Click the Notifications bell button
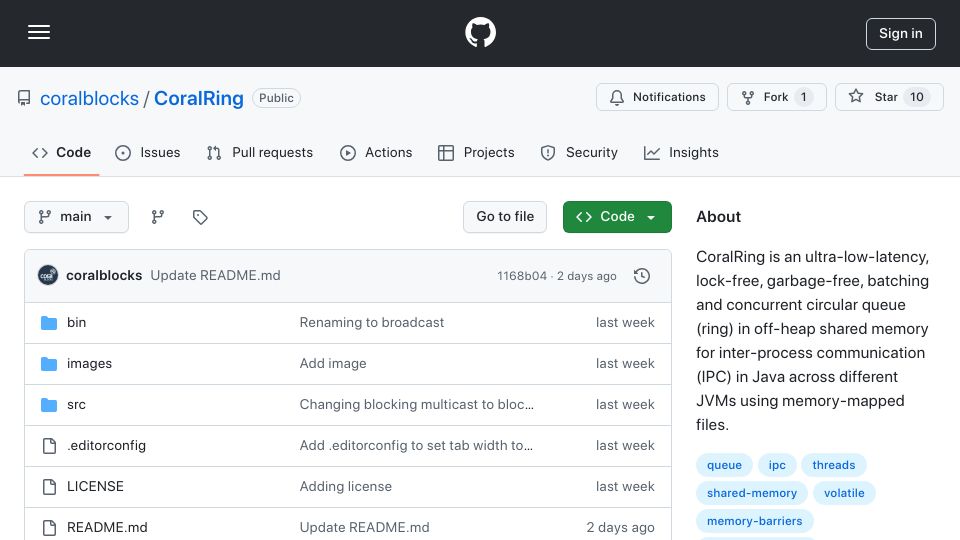 click(x=657, y=97)
